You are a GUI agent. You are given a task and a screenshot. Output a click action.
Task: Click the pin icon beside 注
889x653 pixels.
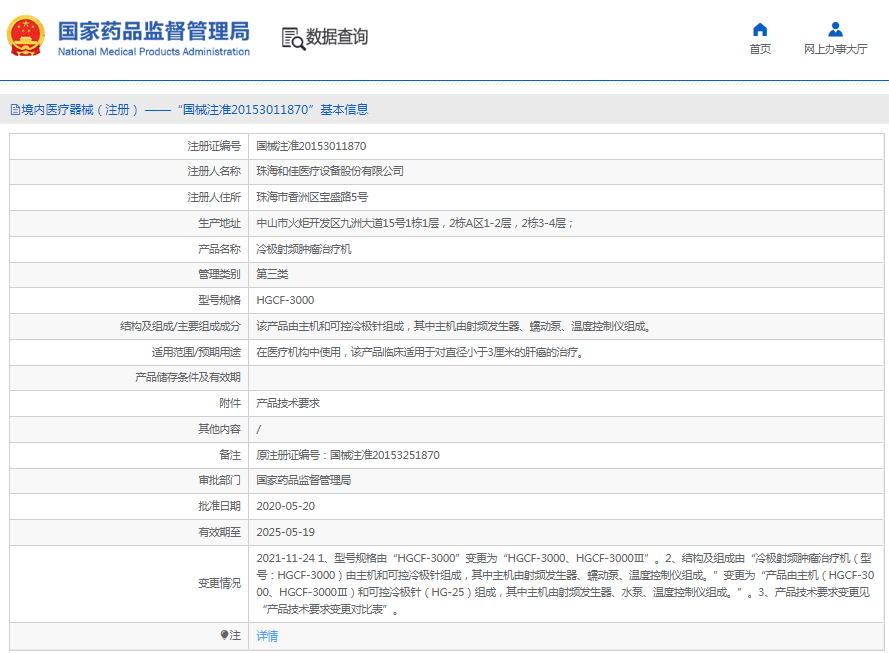click(224, 635)
